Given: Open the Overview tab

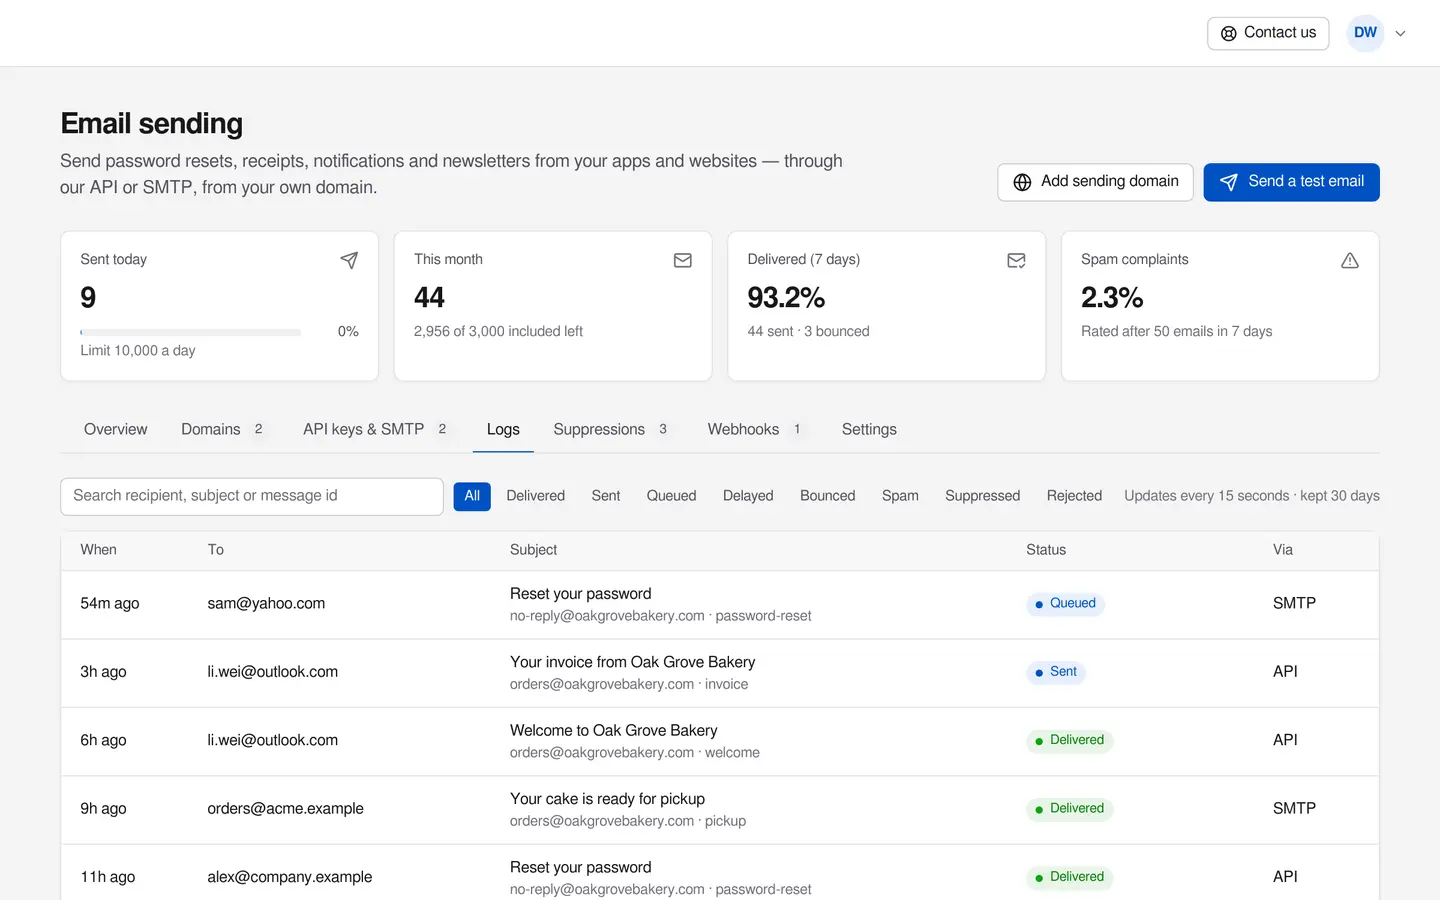Looking at the screenshot, I should tap(116, 429).
